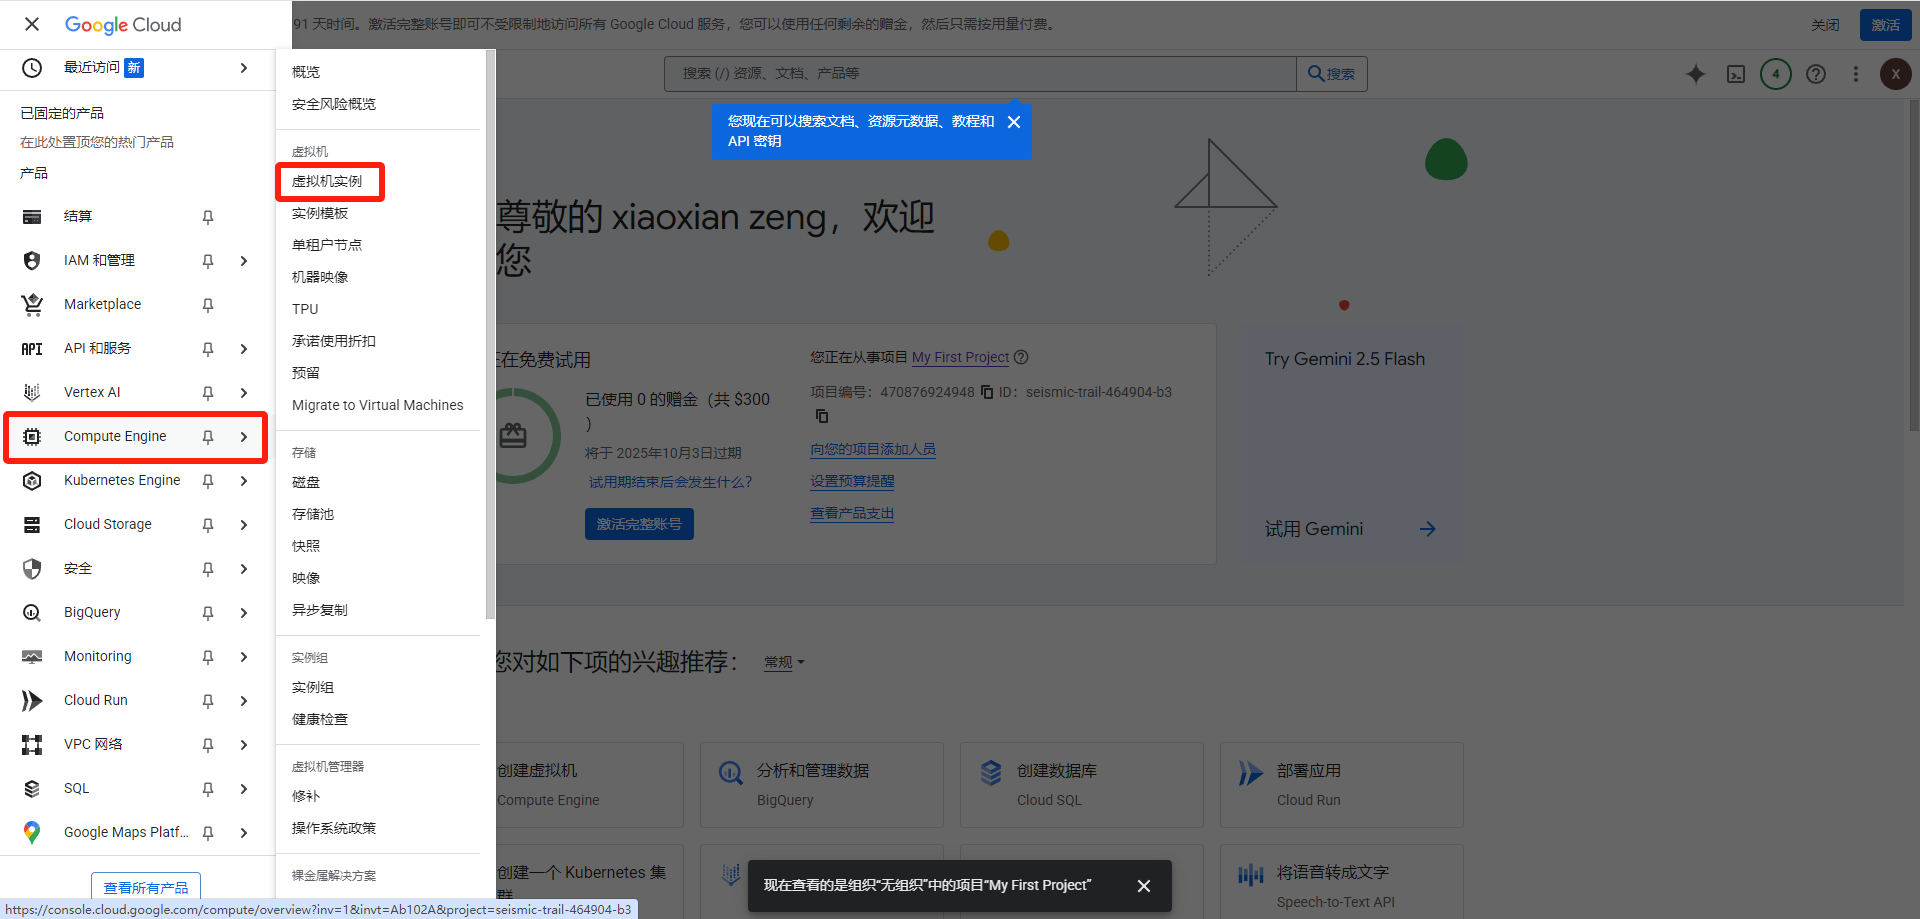1920x919 pixels.
Task: Click the VPC 网络 icon
Action: [x=32, y=745]
